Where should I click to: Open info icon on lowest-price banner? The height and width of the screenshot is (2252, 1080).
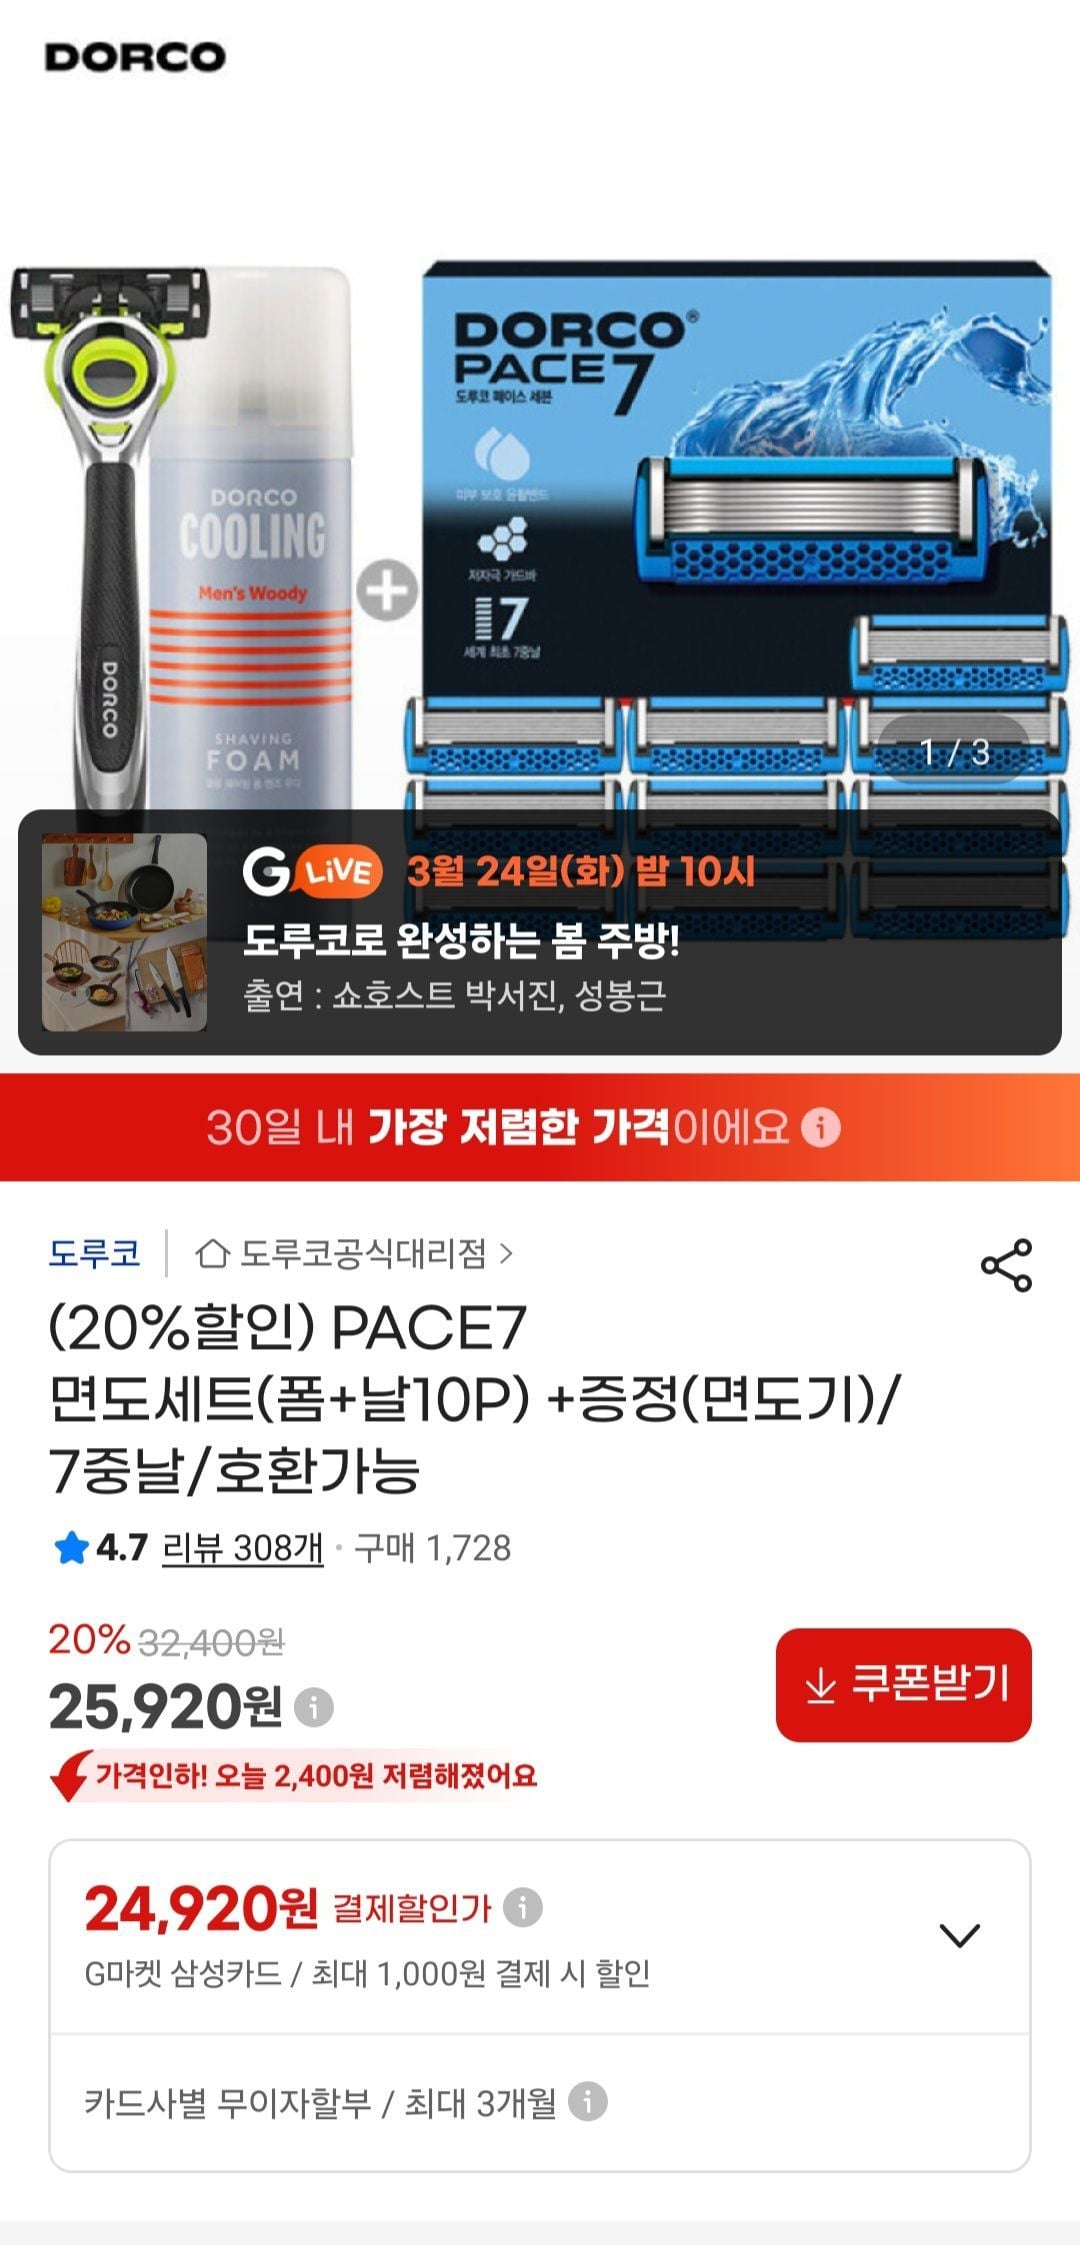click(821, 1127)
